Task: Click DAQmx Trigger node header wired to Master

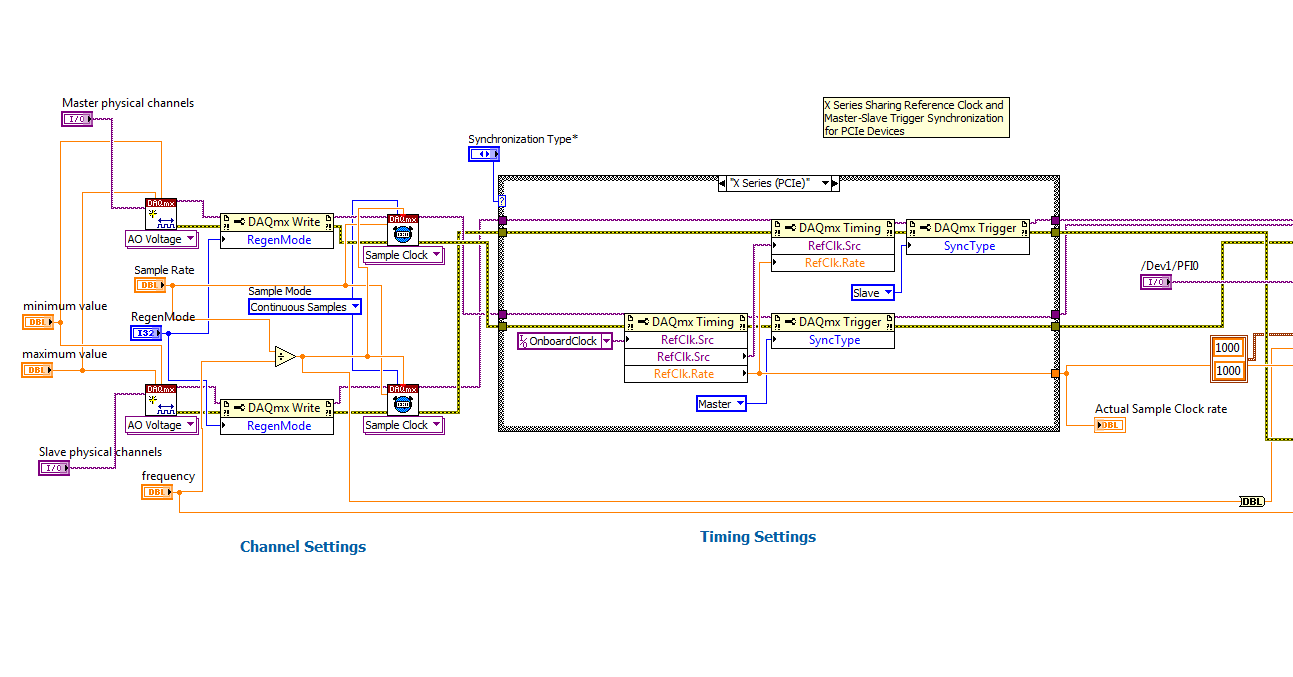Action: (832, 322)
